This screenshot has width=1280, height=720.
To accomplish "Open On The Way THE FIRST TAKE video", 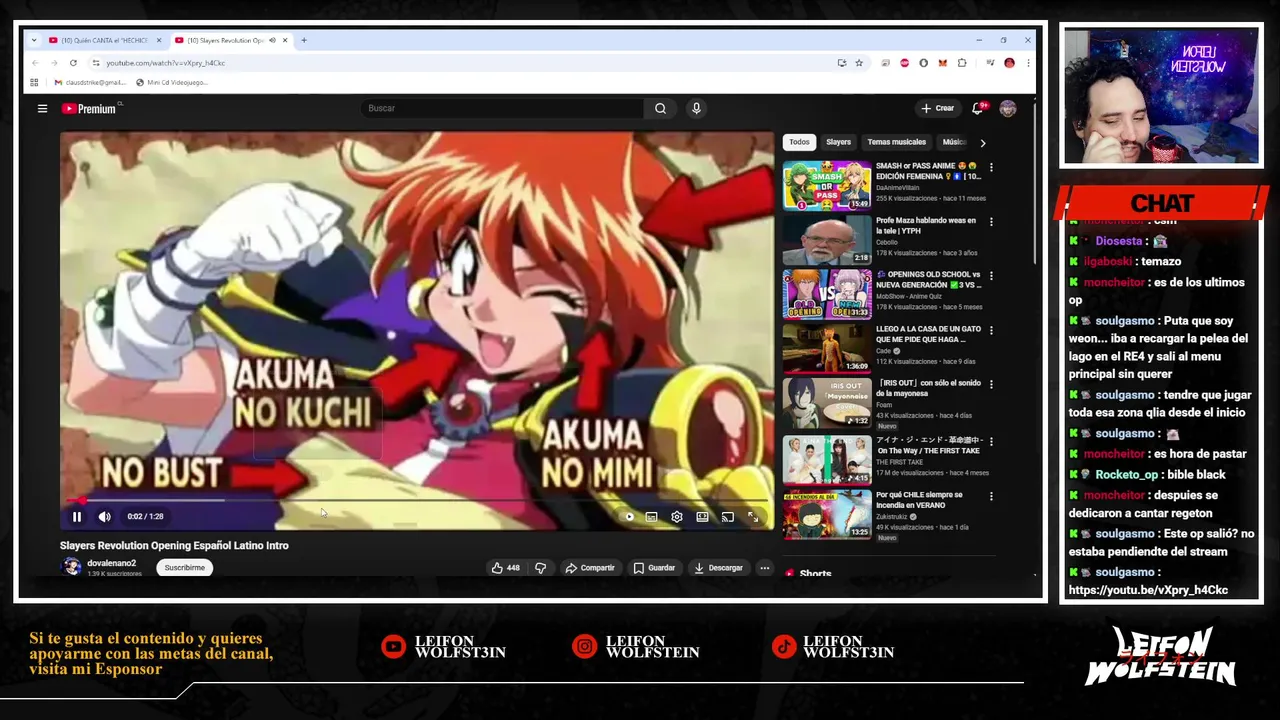I will click(827, 460).
